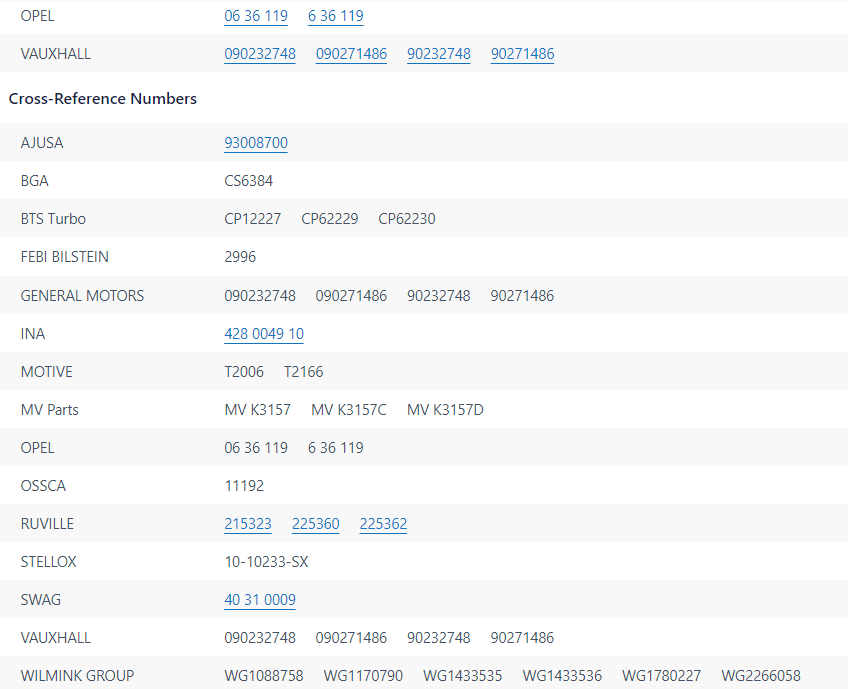The width and height of the screenshot is (848, 689).
Task: Click the linked VAUXHALL number 90232748
Action: 439,54
